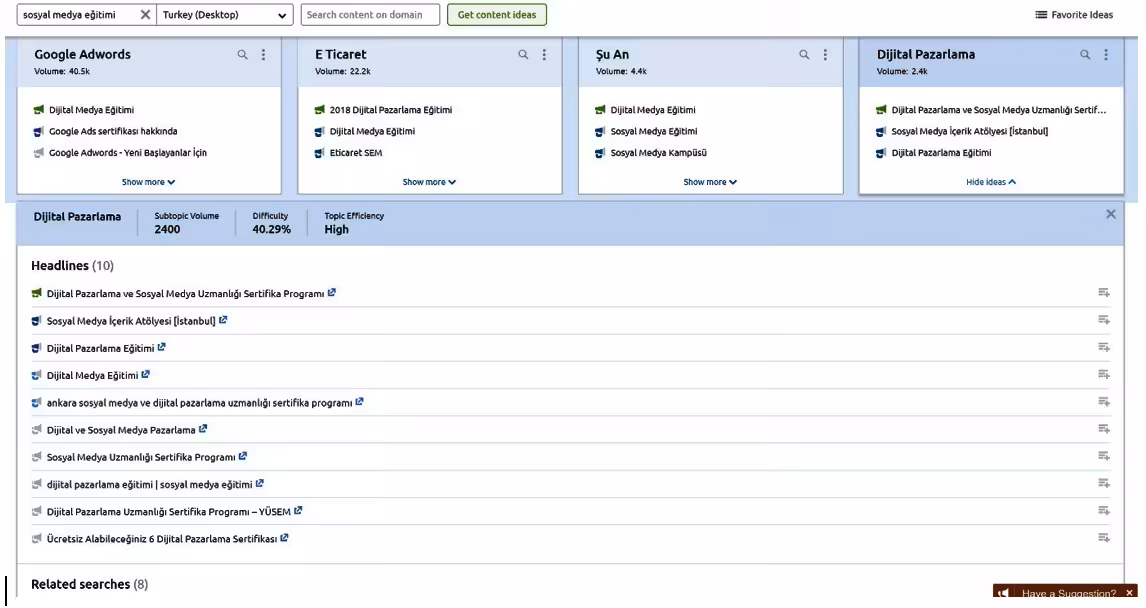The image size is (1146, 608).
Task: Open external link for Sosyal Medya İçerik Atölyesi
Action: [x=224, y=320]
